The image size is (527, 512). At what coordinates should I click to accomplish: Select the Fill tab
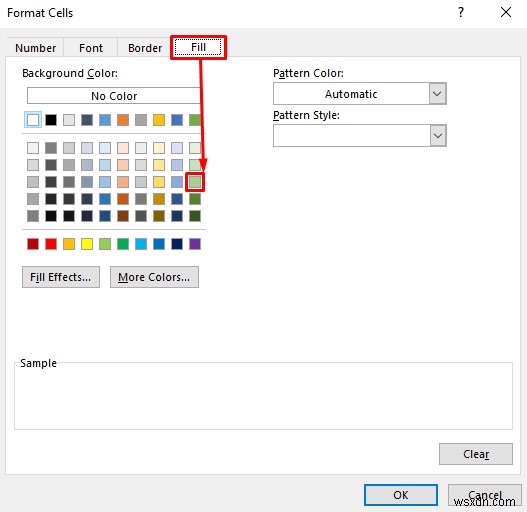click(198, 47)
